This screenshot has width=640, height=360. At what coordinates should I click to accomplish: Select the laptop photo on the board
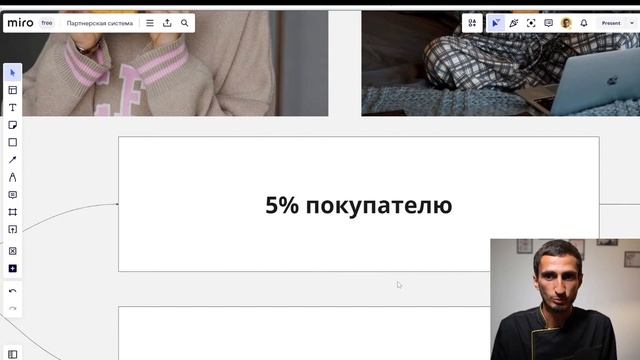pos(500,63)
